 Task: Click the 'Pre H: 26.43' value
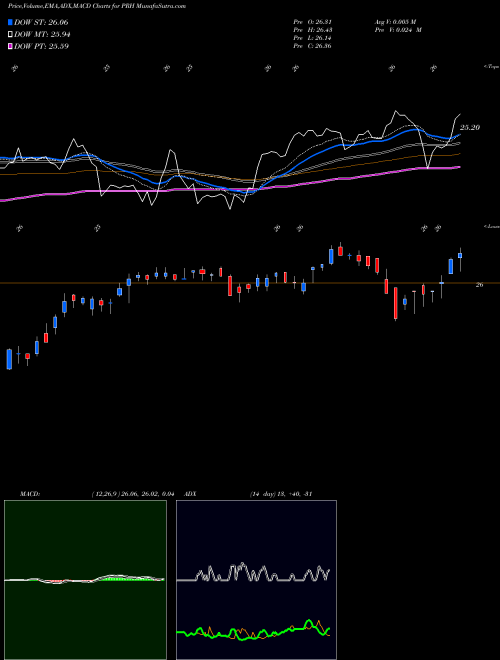313,30
